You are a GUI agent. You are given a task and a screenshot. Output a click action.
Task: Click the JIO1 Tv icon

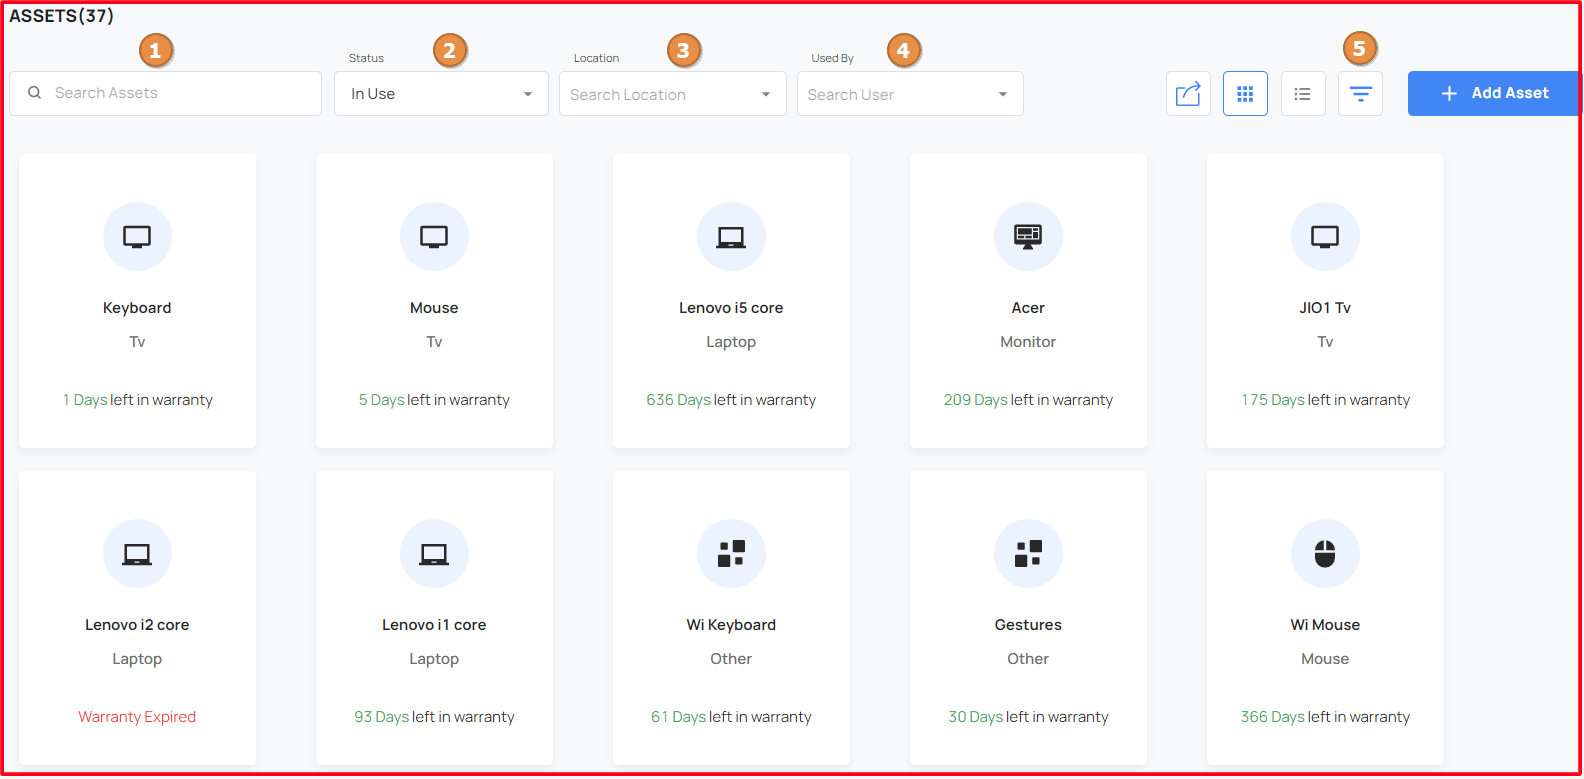pyautogui.click(x=1325, y=237)
